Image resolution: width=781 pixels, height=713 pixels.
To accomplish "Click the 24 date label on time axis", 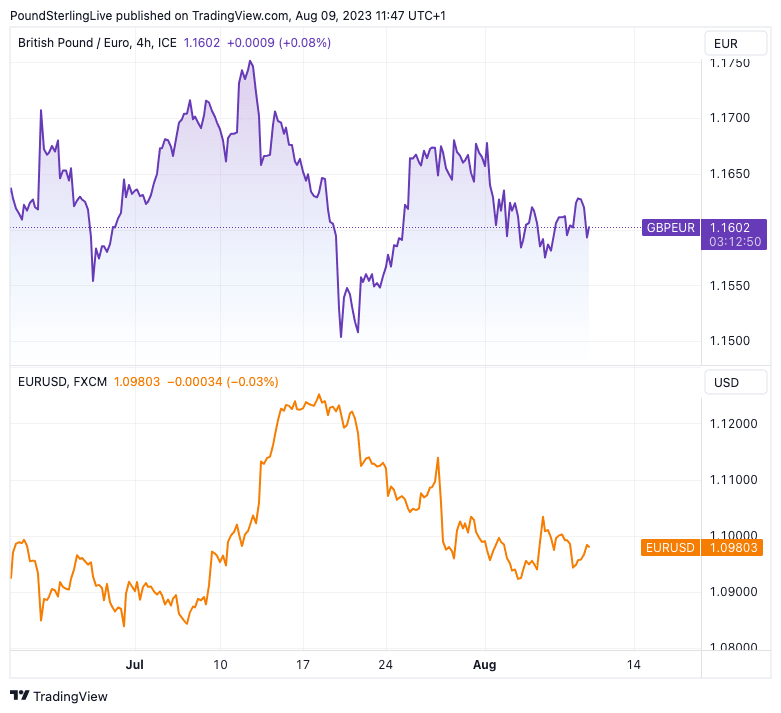I will (x=386, y=664).
